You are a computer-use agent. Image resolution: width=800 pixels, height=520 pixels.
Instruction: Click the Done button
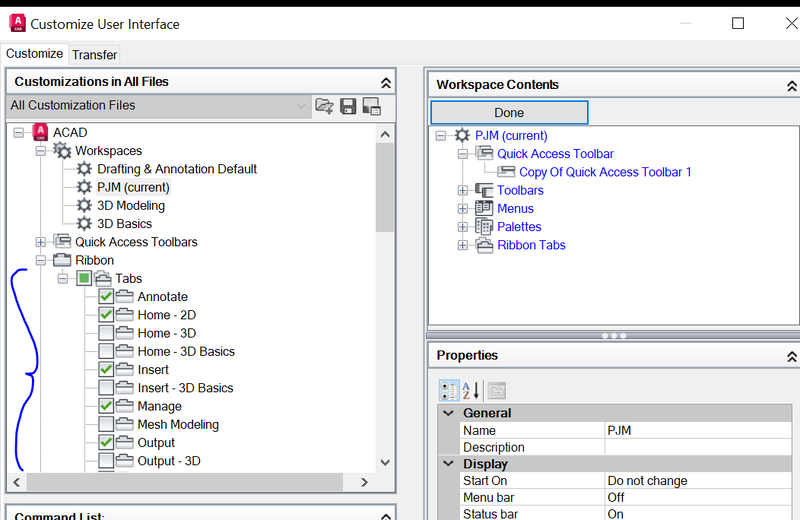[509, 112]
